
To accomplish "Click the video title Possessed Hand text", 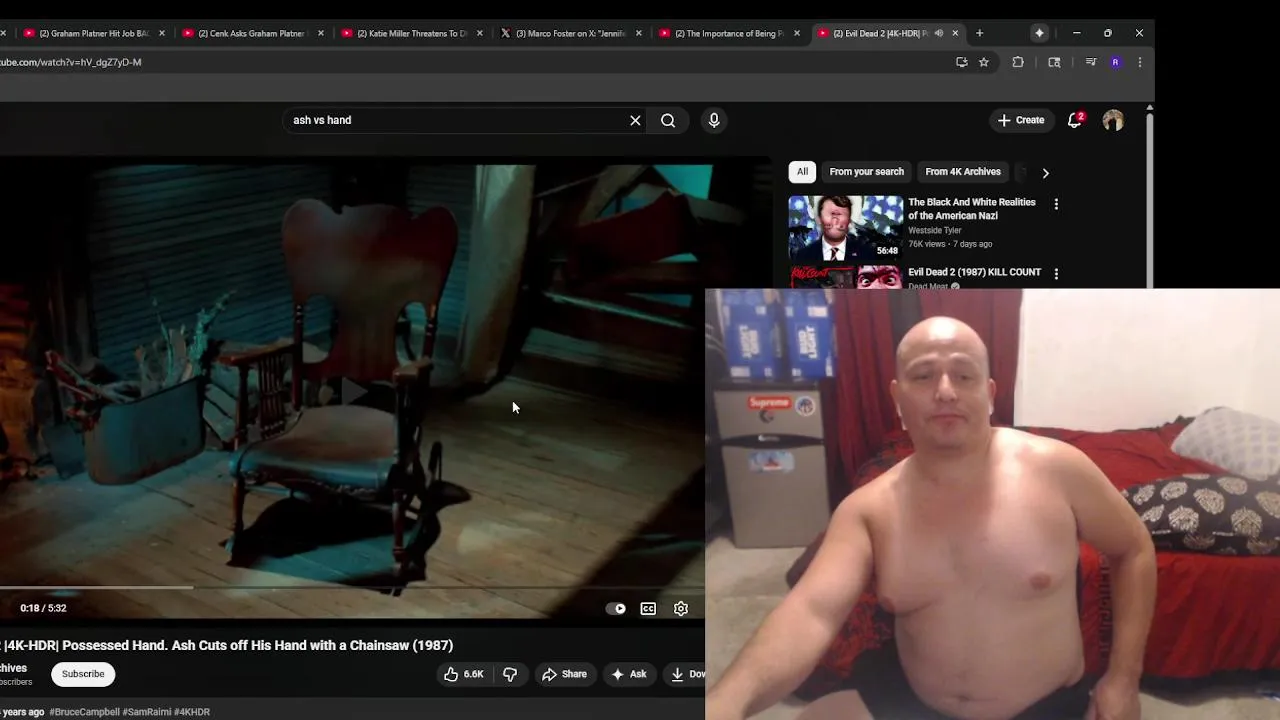I will click(x=229, y=646).
